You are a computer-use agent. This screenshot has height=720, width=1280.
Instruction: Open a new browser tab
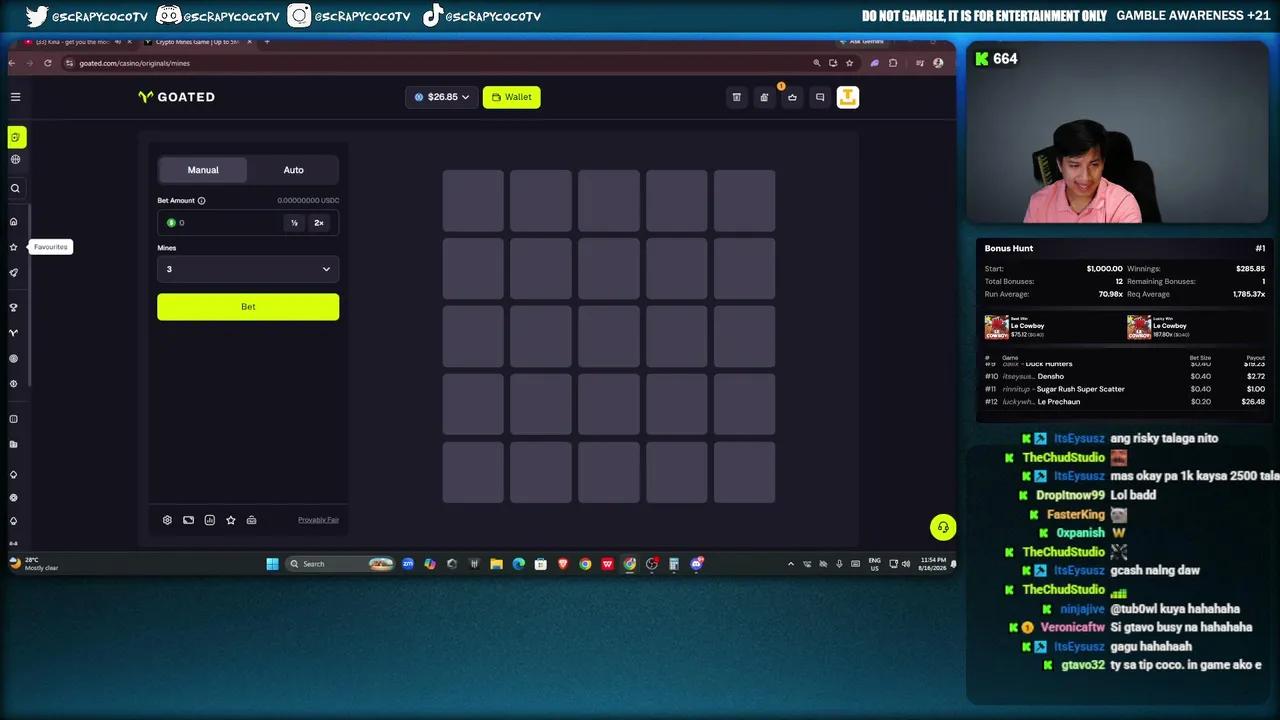[267, 42]
